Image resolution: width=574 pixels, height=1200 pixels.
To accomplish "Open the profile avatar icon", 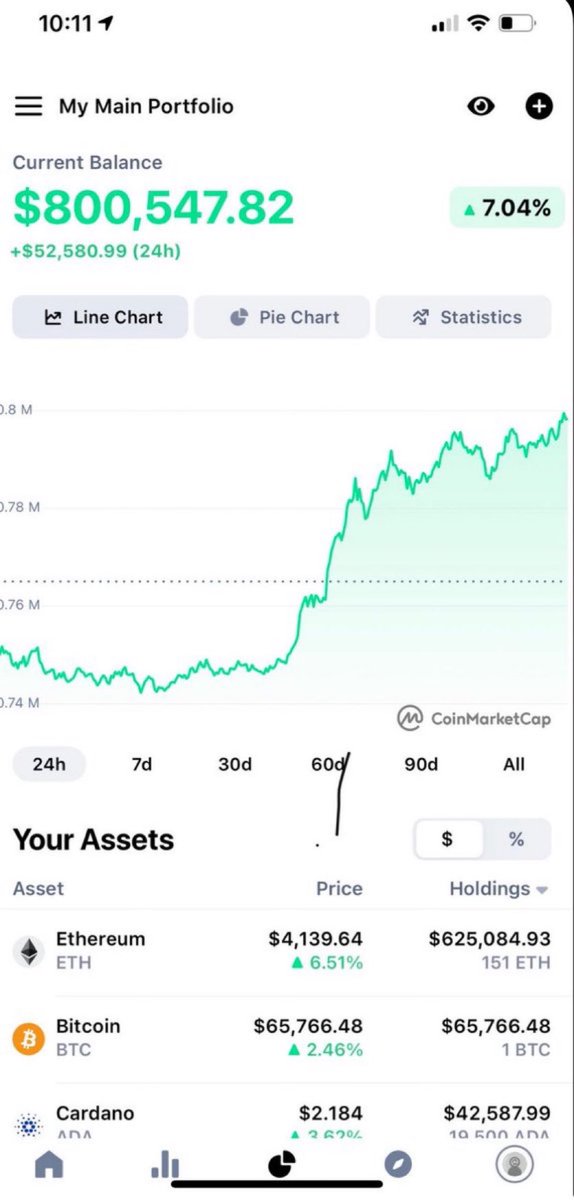I will tap(515, 1164).
